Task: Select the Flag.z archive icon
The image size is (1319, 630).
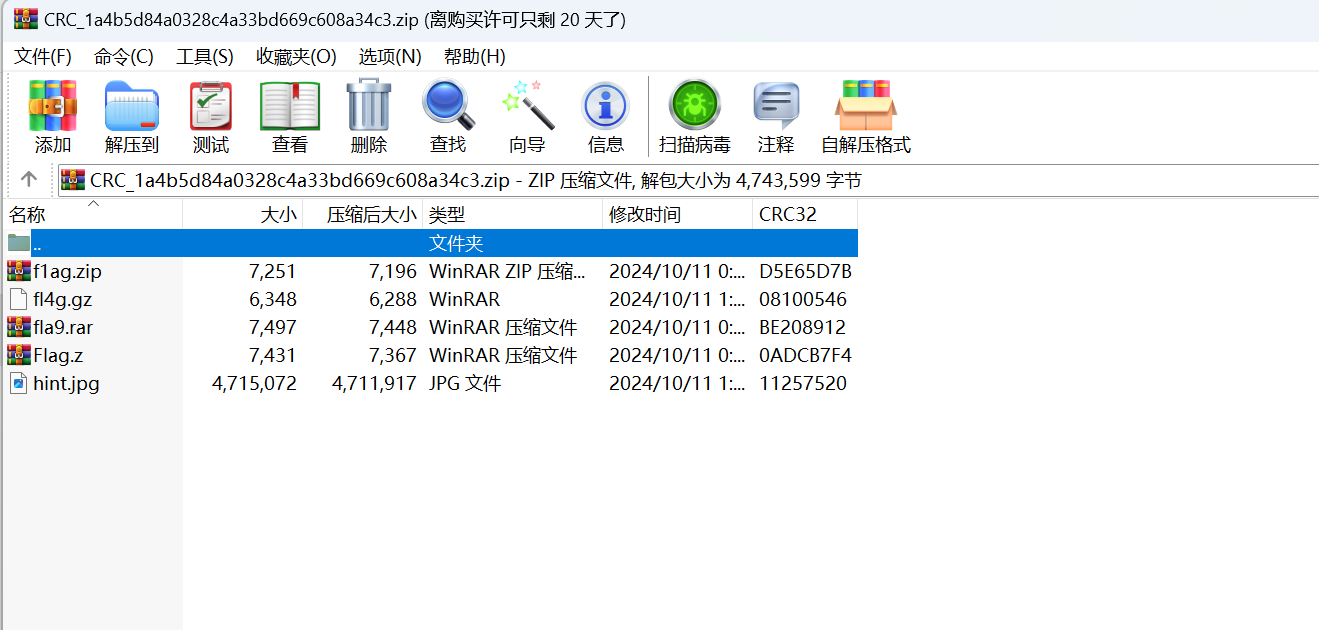Action: coord(18,355)
